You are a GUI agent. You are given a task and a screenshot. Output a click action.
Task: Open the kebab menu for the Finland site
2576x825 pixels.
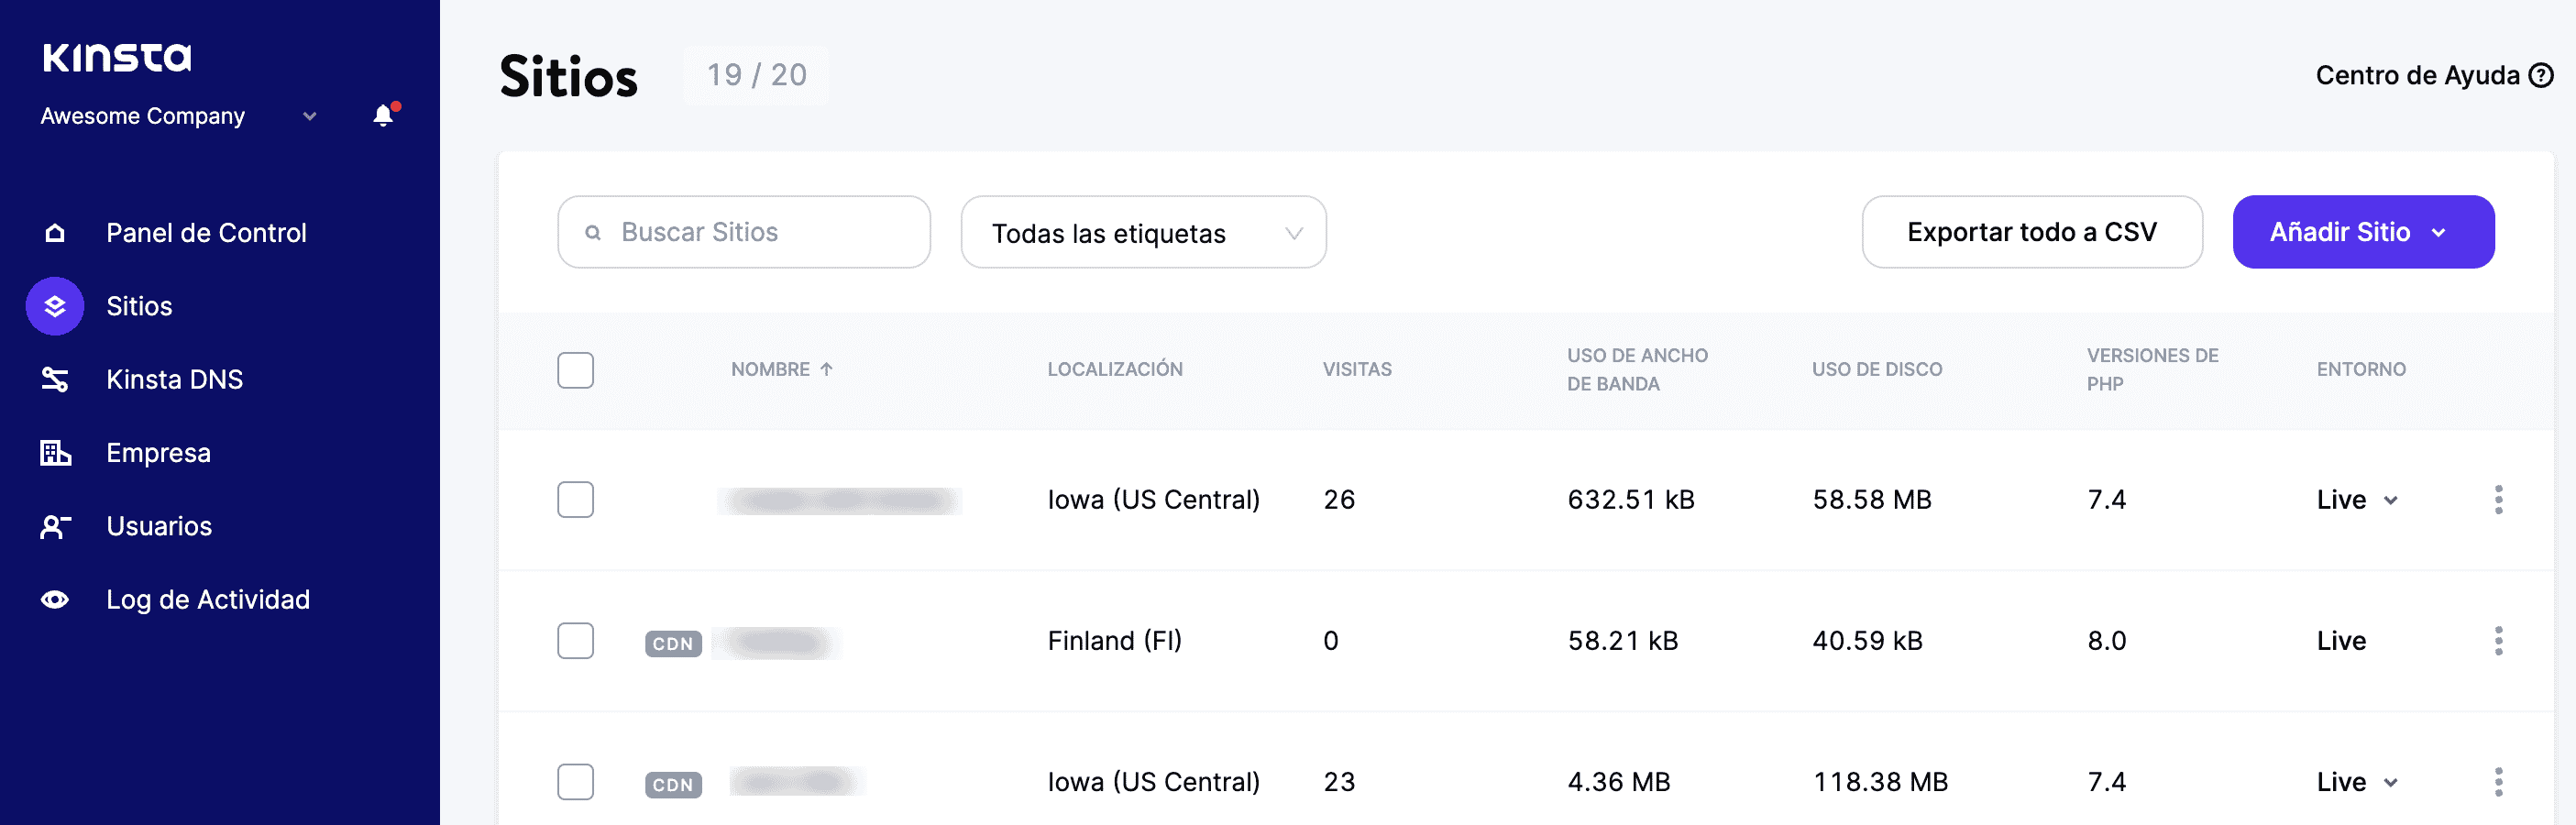click(x=2498, y=641)
